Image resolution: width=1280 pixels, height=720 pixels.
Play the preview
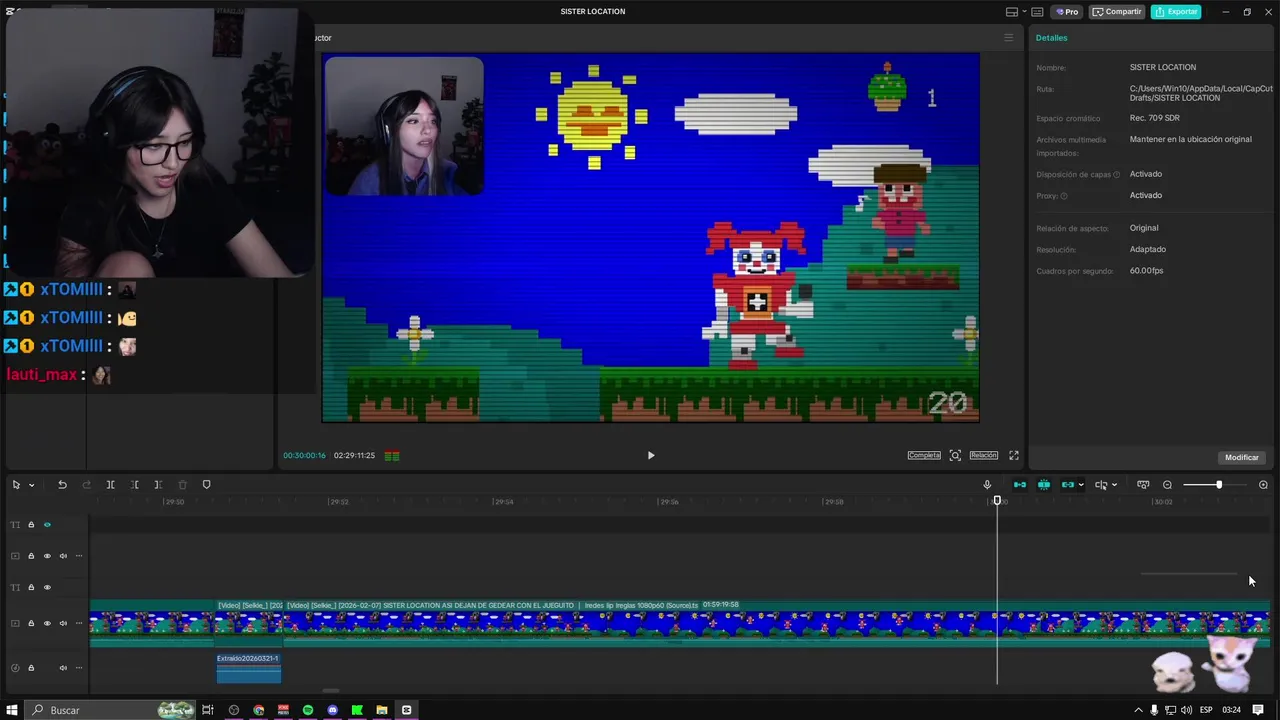[x=651, y=455]
